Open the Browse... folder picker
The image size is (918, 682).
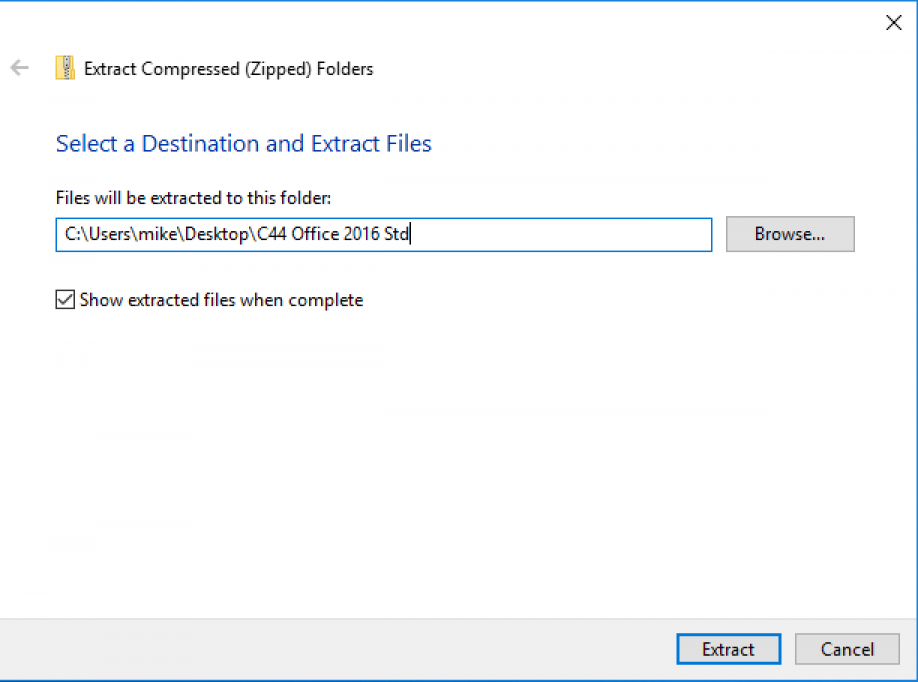tap(789, 235)
